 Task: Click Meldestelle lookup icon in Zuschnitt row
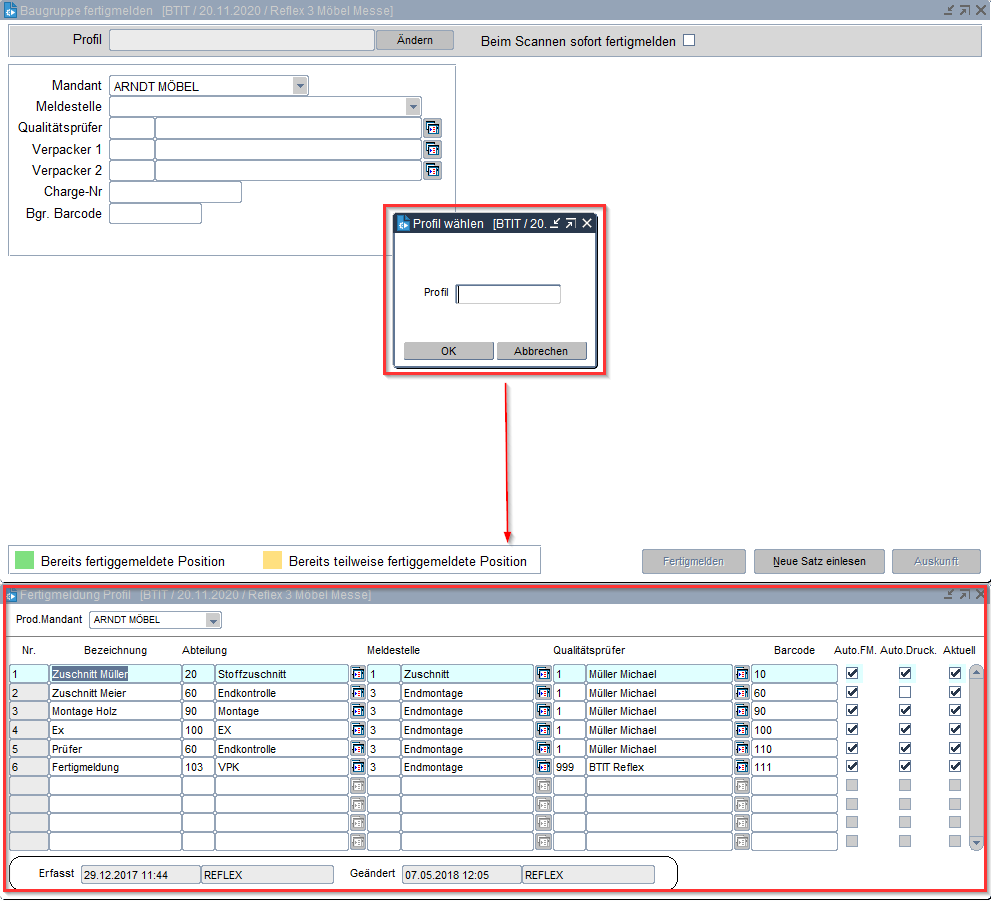point(543,674)
